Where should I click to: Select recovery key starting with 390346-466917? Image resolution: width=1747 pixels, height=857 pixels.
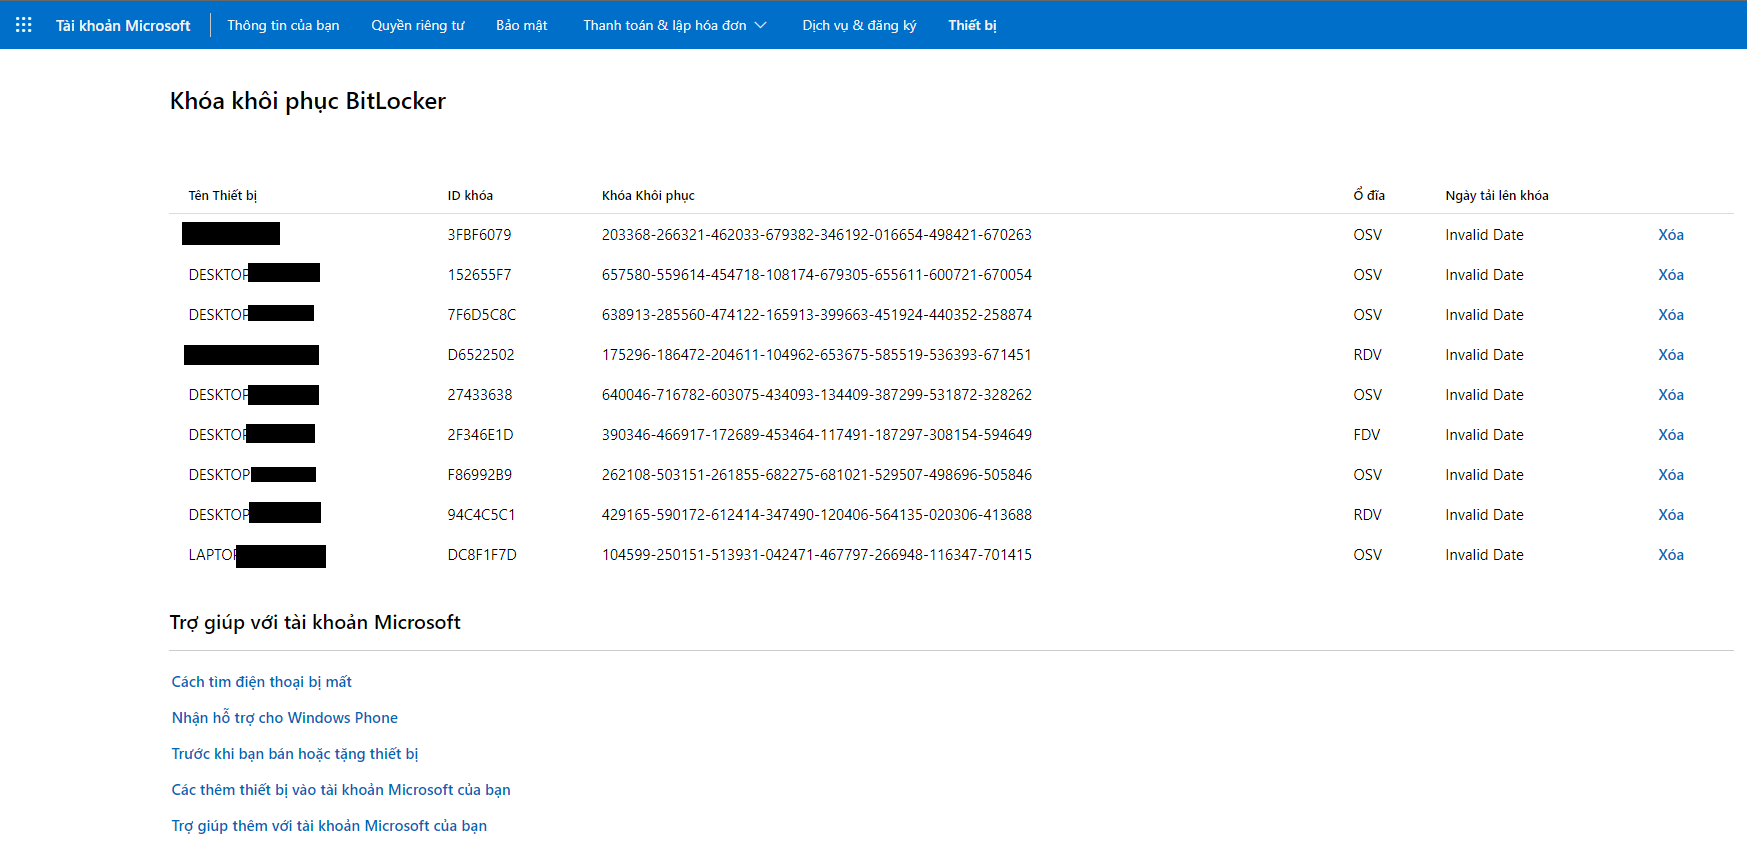click(x=817, y=435)
